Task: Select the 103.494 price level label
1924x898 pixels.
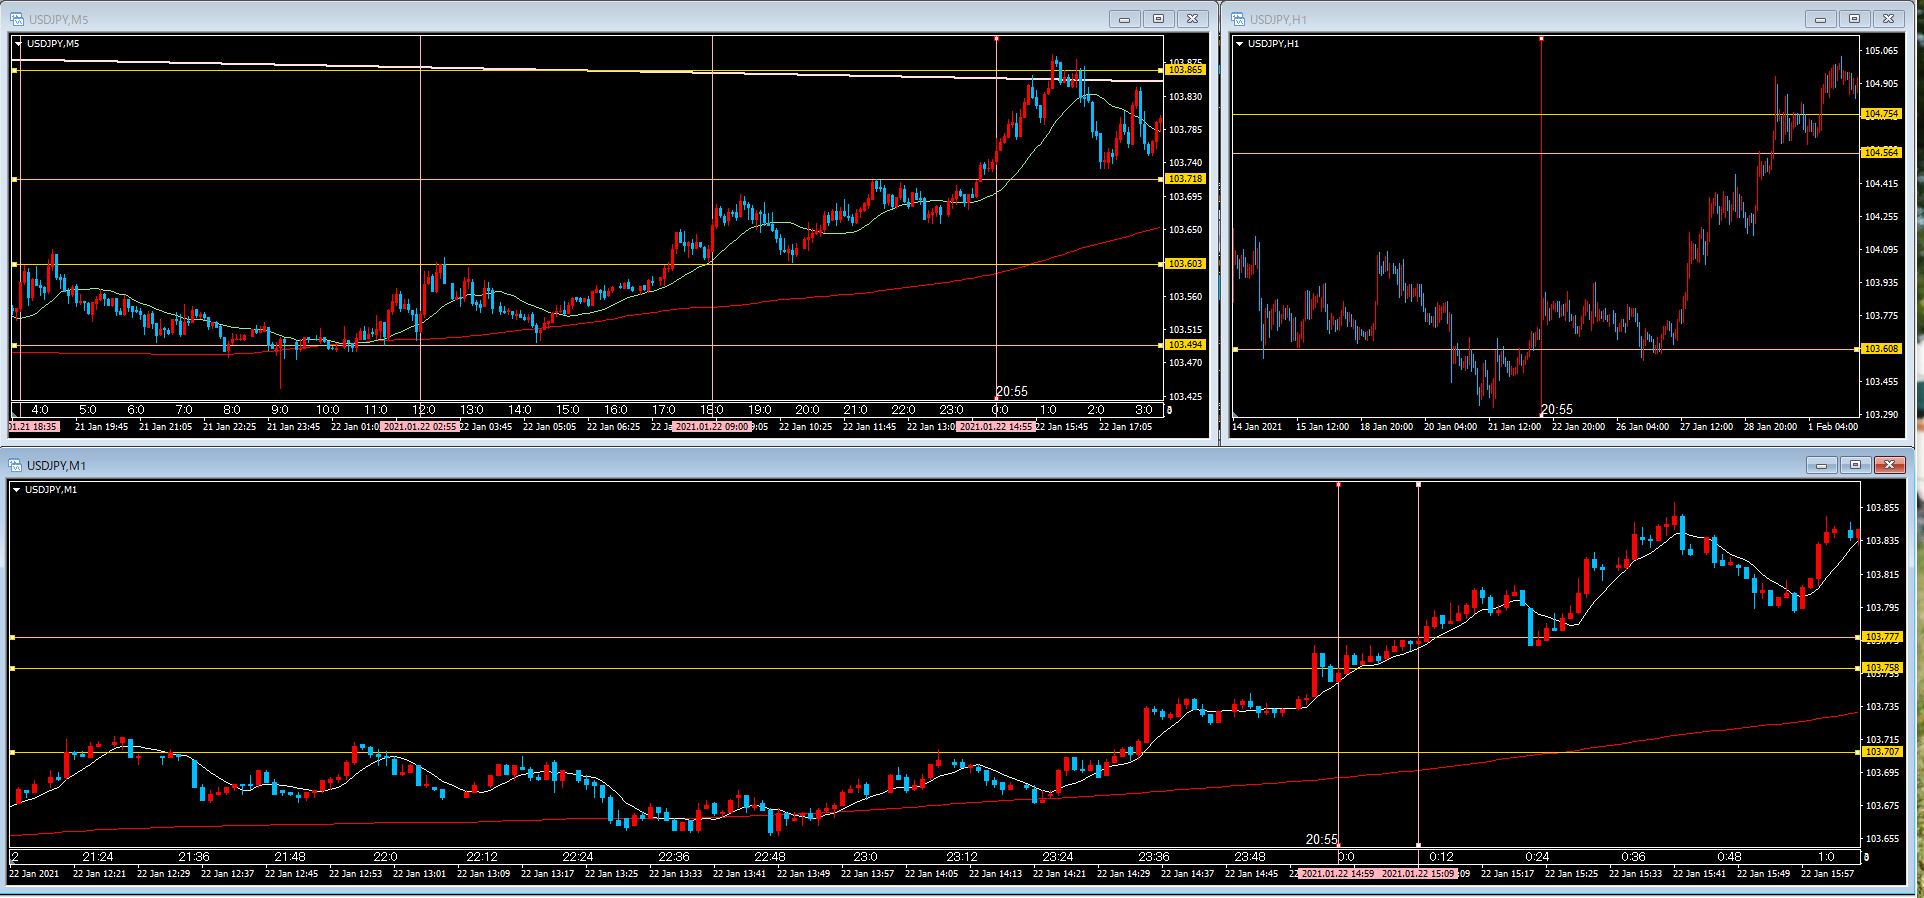Action: pos(1185,345)
